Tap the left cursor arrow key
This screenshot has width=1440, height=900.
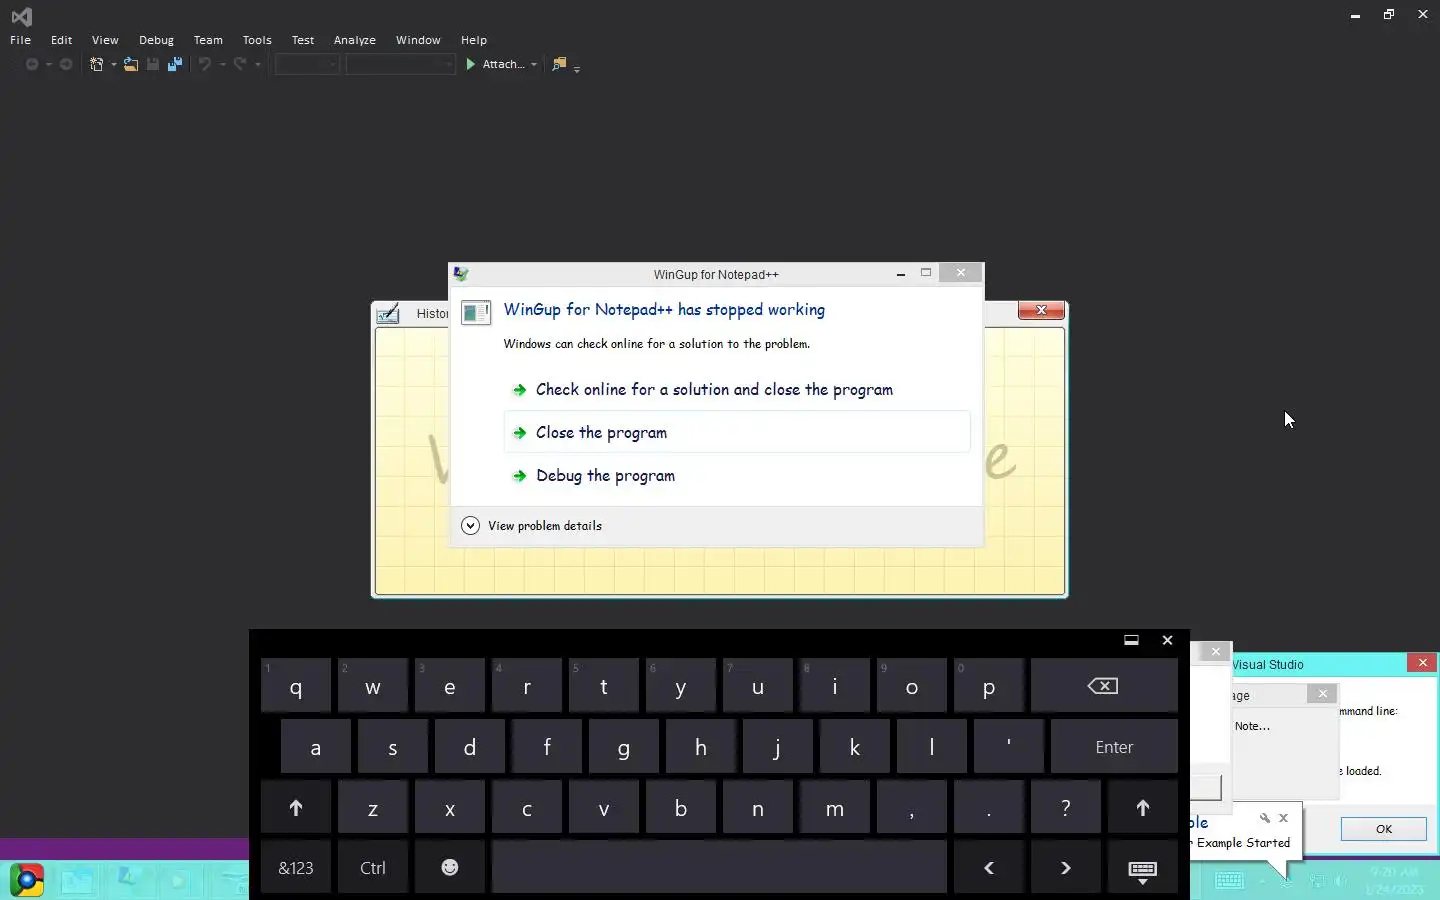click(989, 868)
